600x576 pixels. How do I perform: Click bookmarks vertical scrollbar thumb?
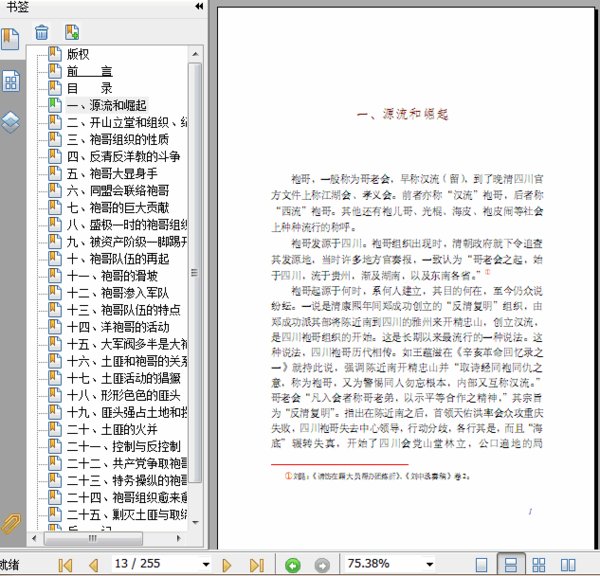coord(195,272)
